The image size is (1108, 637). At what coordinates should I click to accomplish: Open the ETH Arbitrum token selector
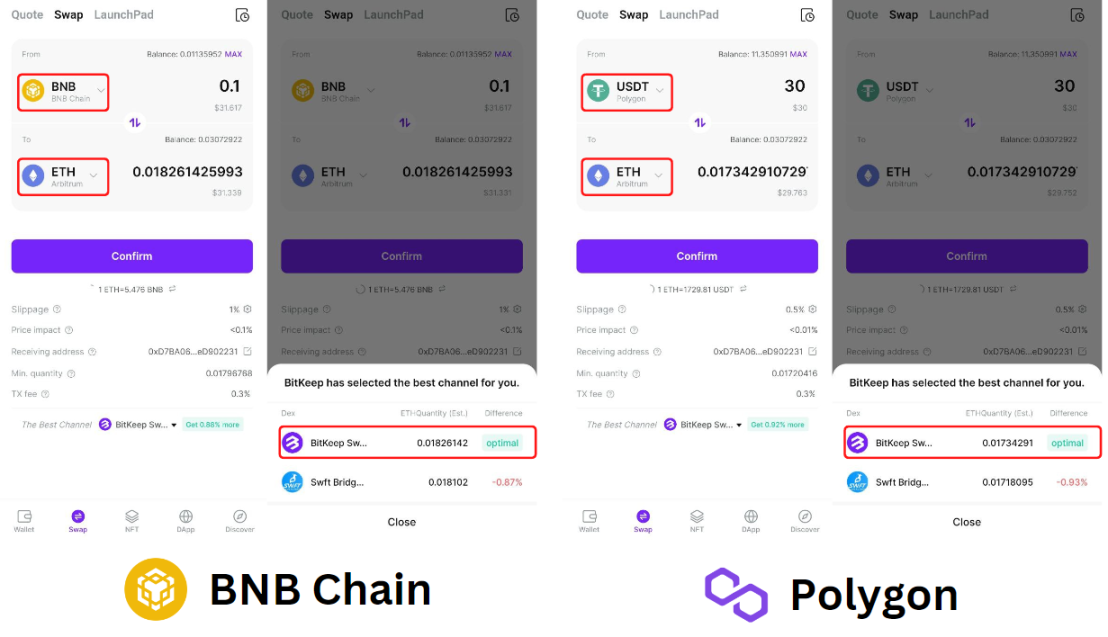[x=62, y=176]
